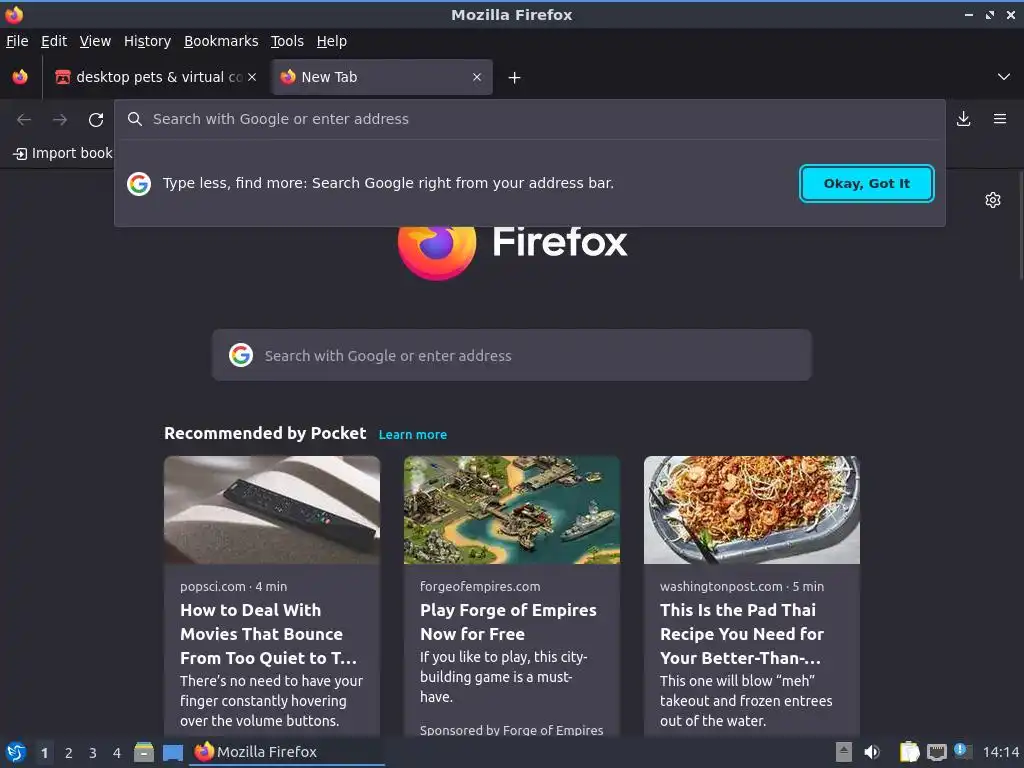Click the popsci.com · 4 min source text
1024x768 pixels.
pyautogui.click(x=233, y=586)
